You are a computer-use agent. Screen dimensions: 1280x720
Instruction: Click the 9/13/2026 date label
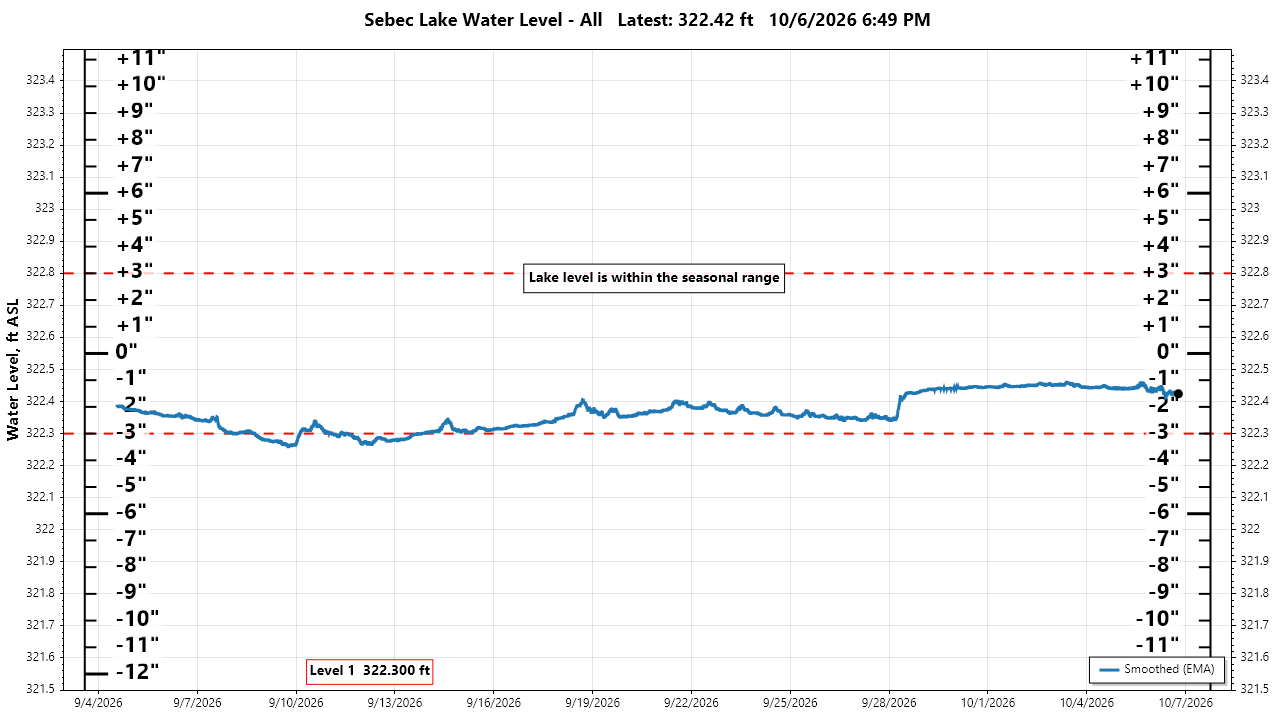396,703
